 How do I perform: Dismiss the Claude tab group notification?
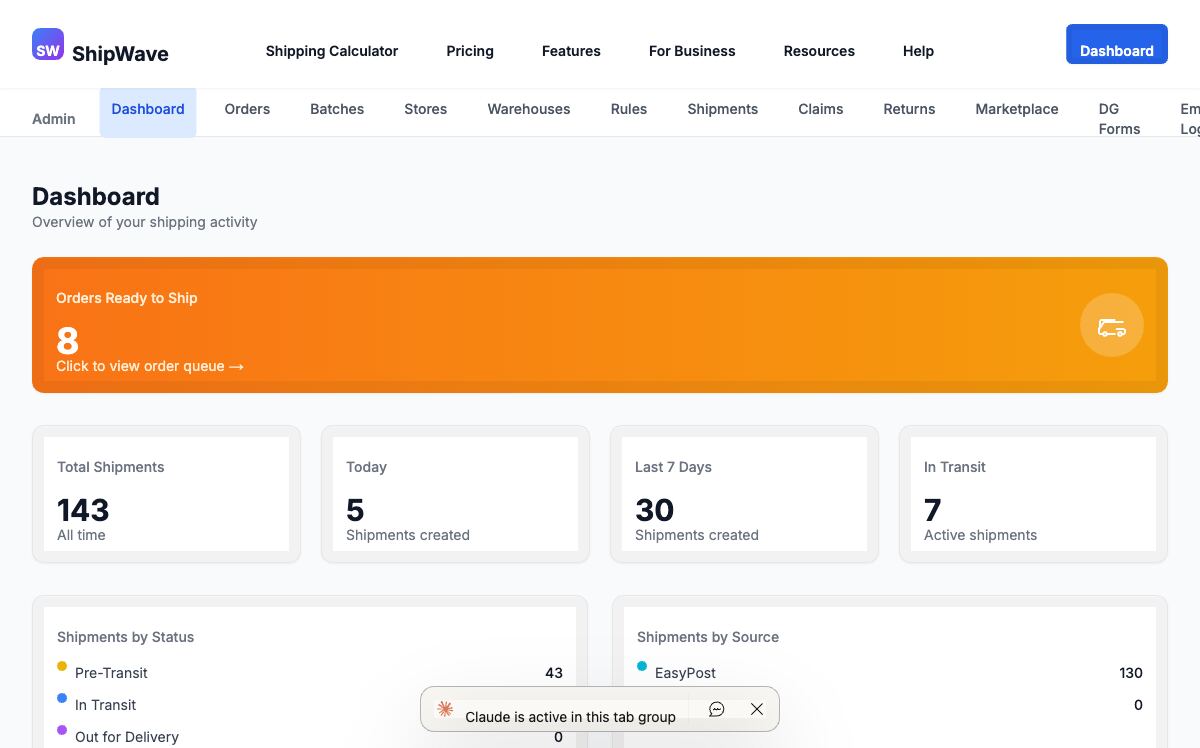click(757, 709)
